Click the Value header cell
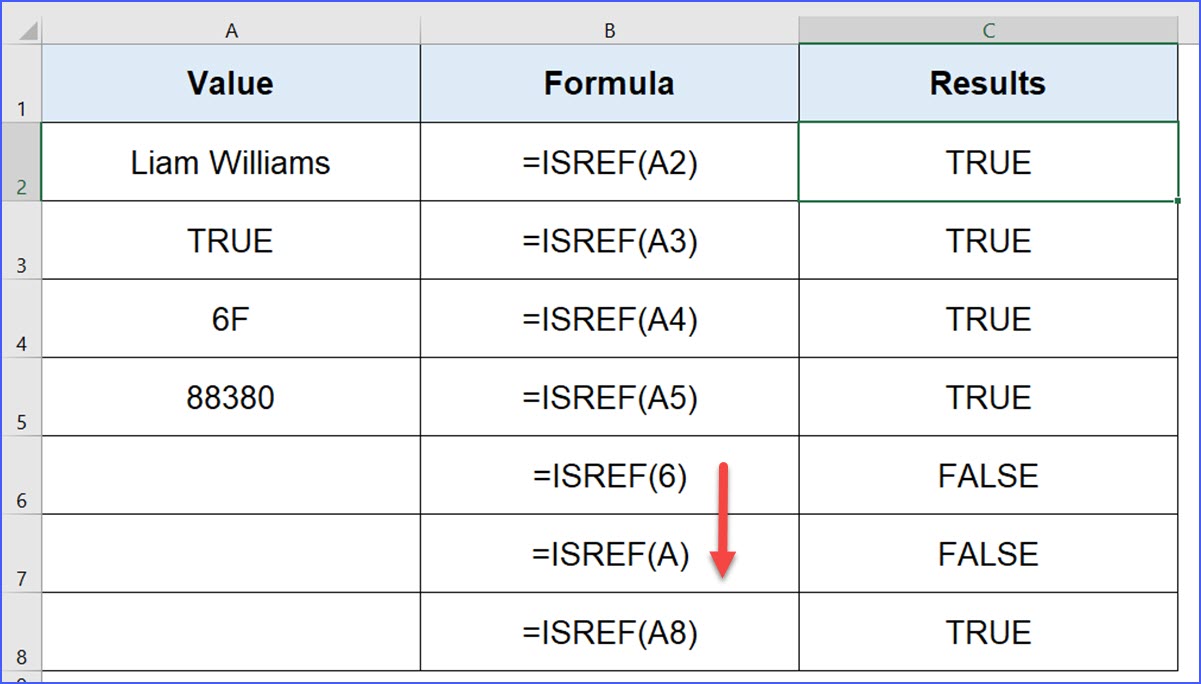The height and width of the screenshot is (684, 1201). click(231, 83)
